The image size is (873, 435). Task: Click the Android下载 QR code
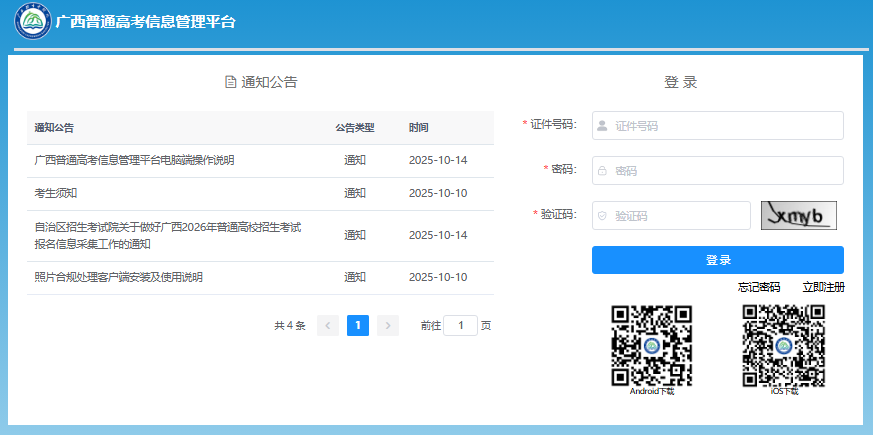click(651, 345)
